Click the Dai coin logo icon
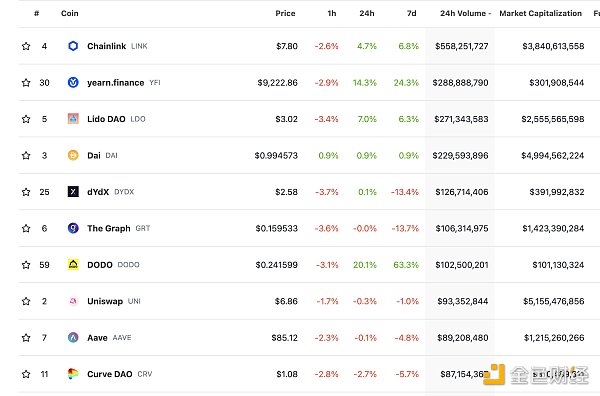Screen dimensions: 600x396 [x=73, y=155]
